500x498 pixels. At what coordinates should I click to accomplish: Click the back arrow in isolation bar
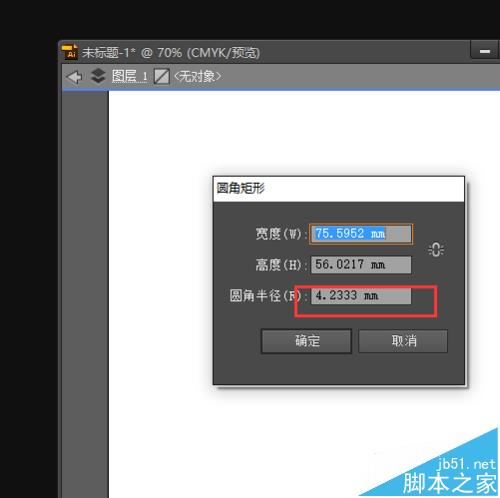tap(75, 77)
